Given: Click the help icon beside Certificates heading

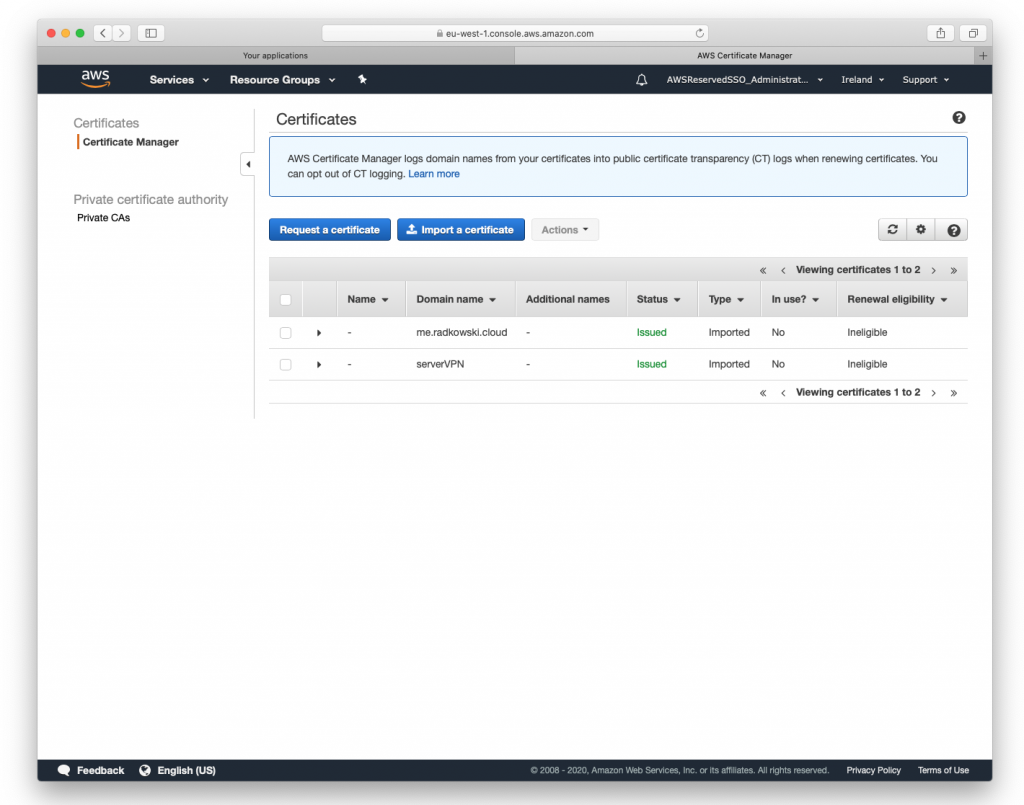Looking at the screenshot, I should point(958,118).
